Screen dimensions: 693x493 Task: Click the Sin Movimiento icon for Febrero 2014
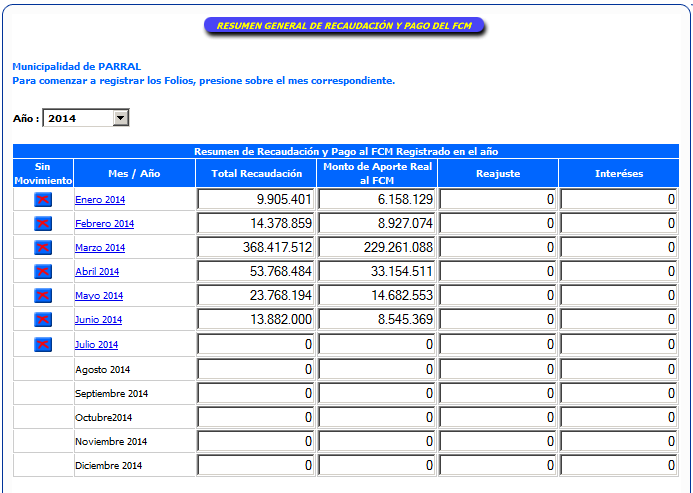pyautogui.click(x=43, y=223)
